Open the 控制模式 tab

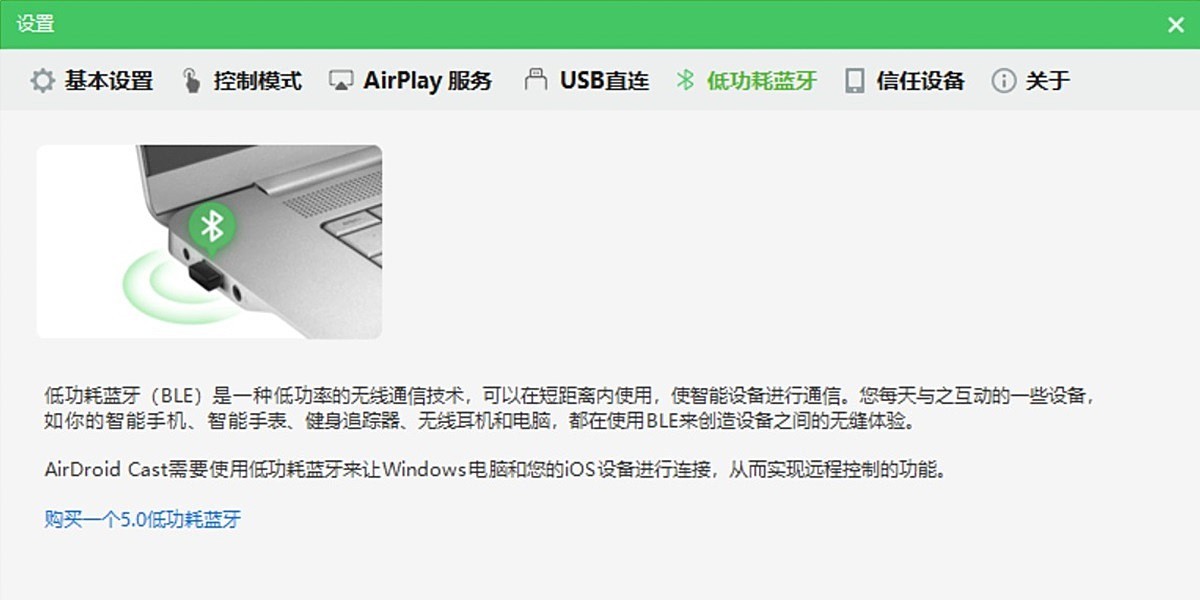coord(257,81)
